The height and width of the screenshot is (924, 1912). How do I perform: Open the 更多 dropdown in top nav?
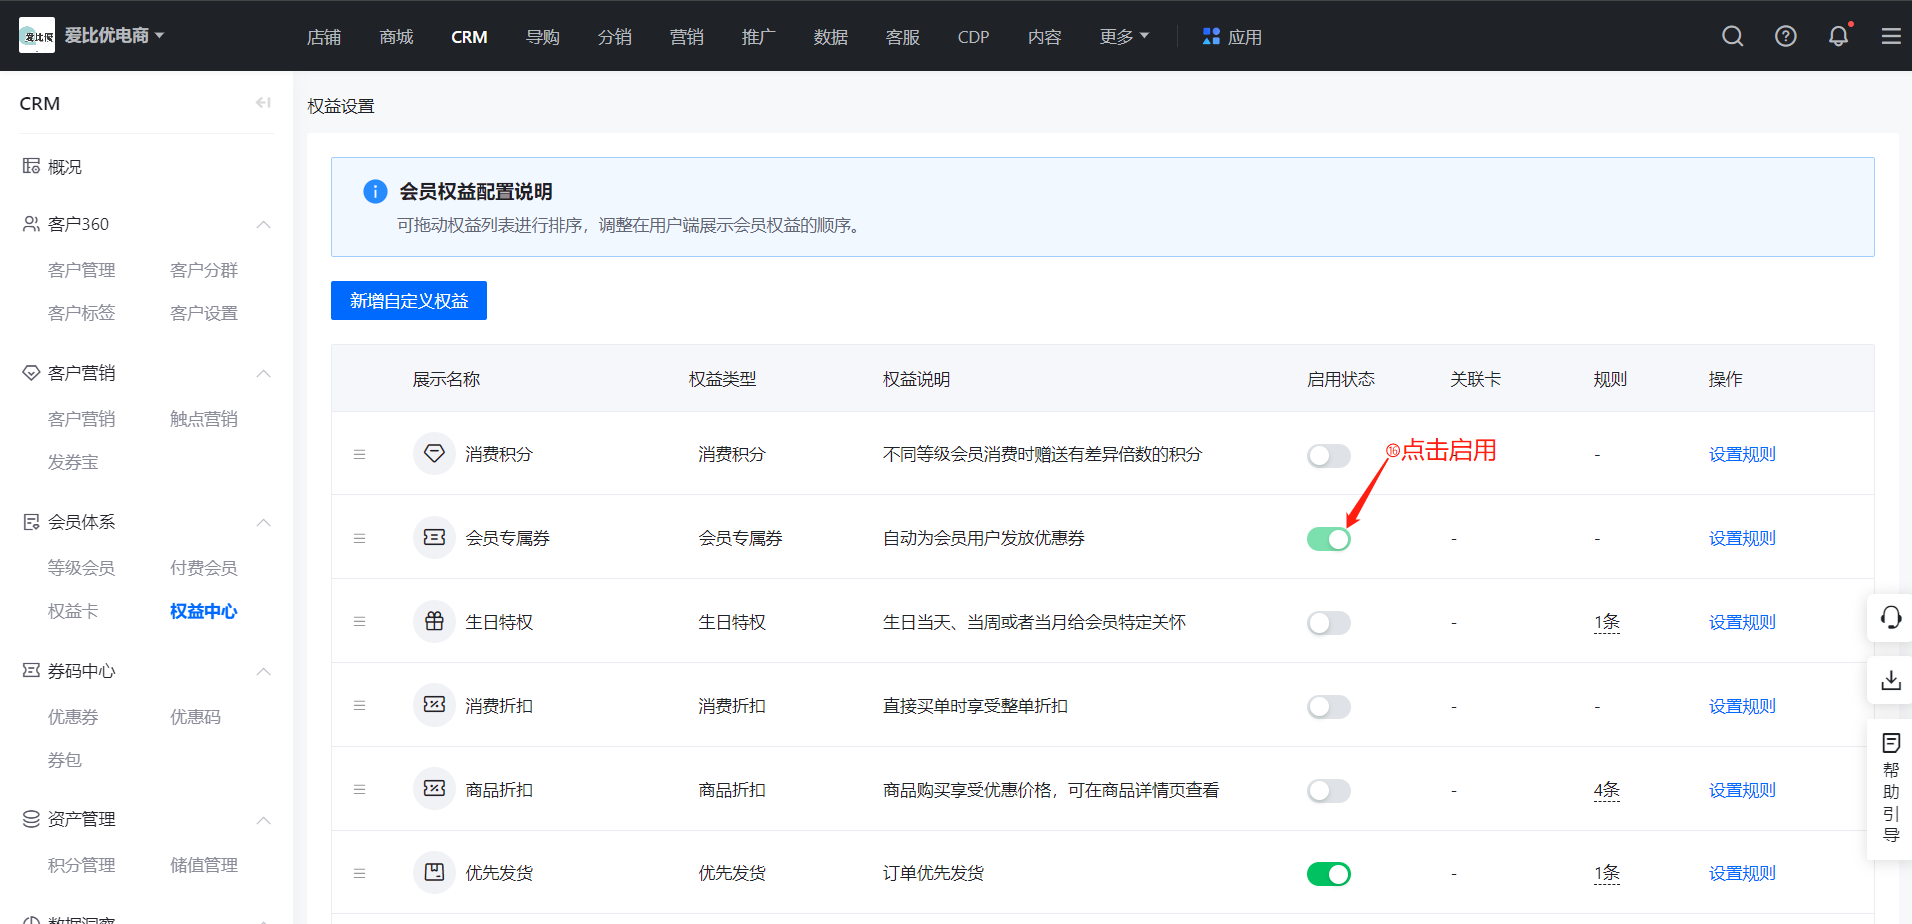(x=1124, y=37)
